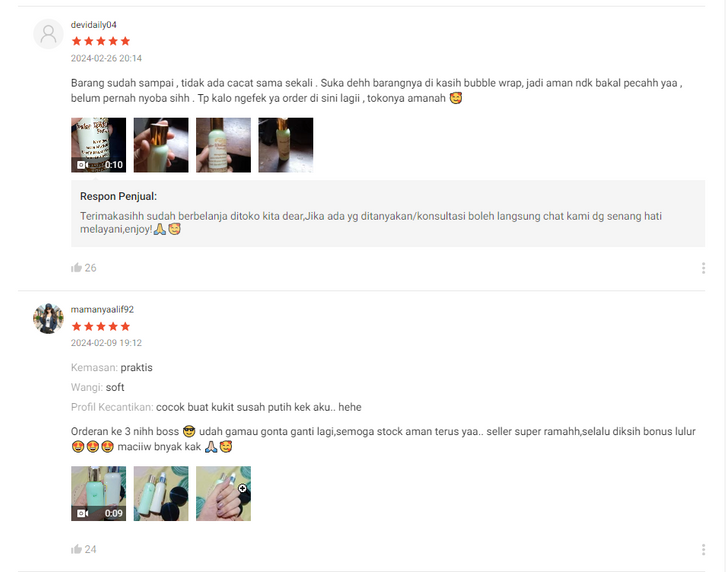This screenshot has width=726, height=572.
Task: Open three-dot menu on devidaily04's review
Action: click(x=703, y=268)
